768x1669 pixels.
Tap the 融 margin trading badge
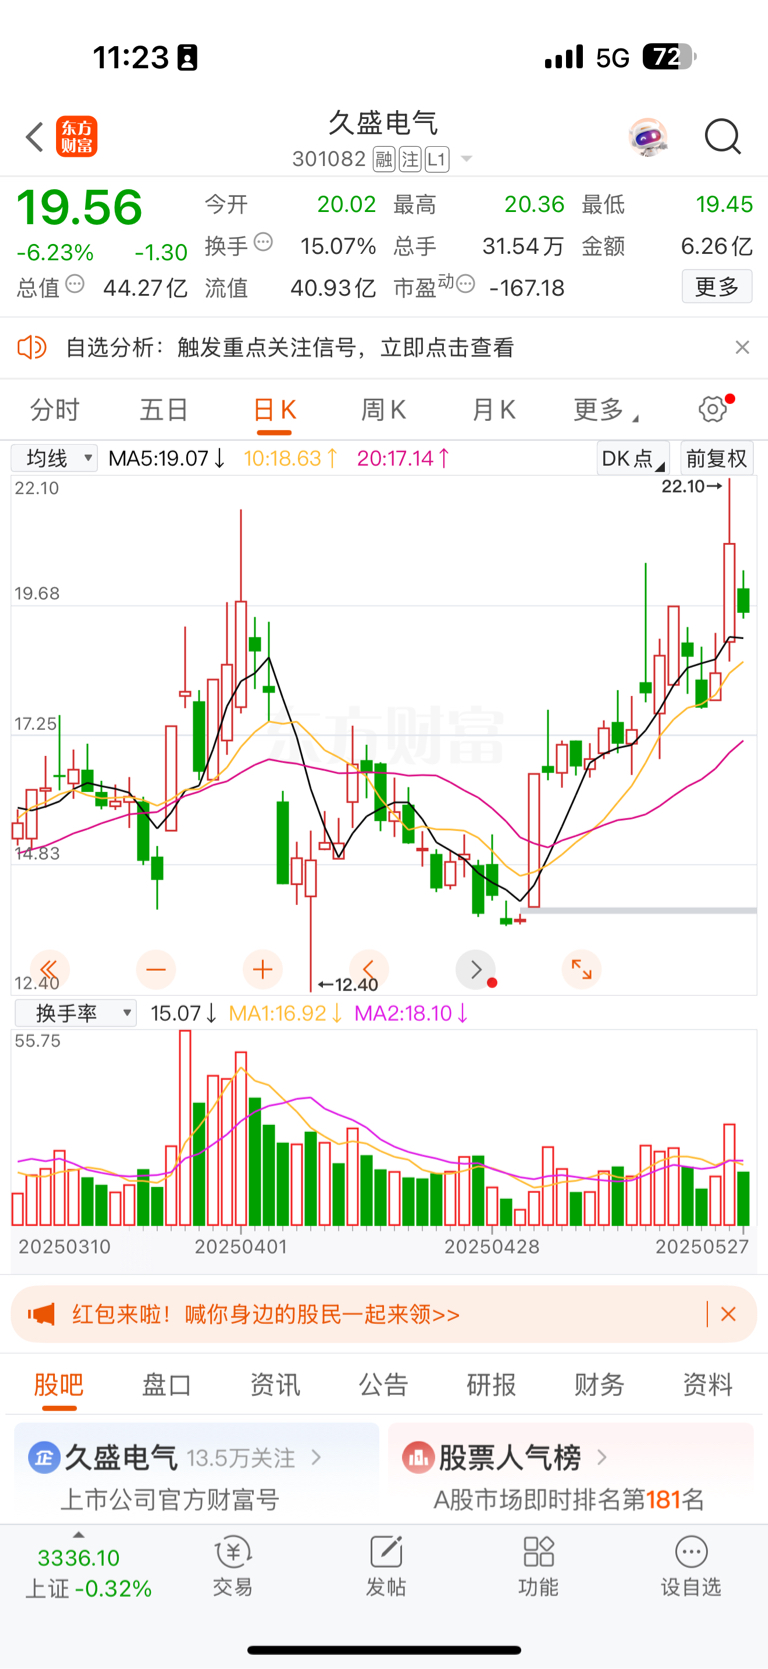[x=384, y=159]
